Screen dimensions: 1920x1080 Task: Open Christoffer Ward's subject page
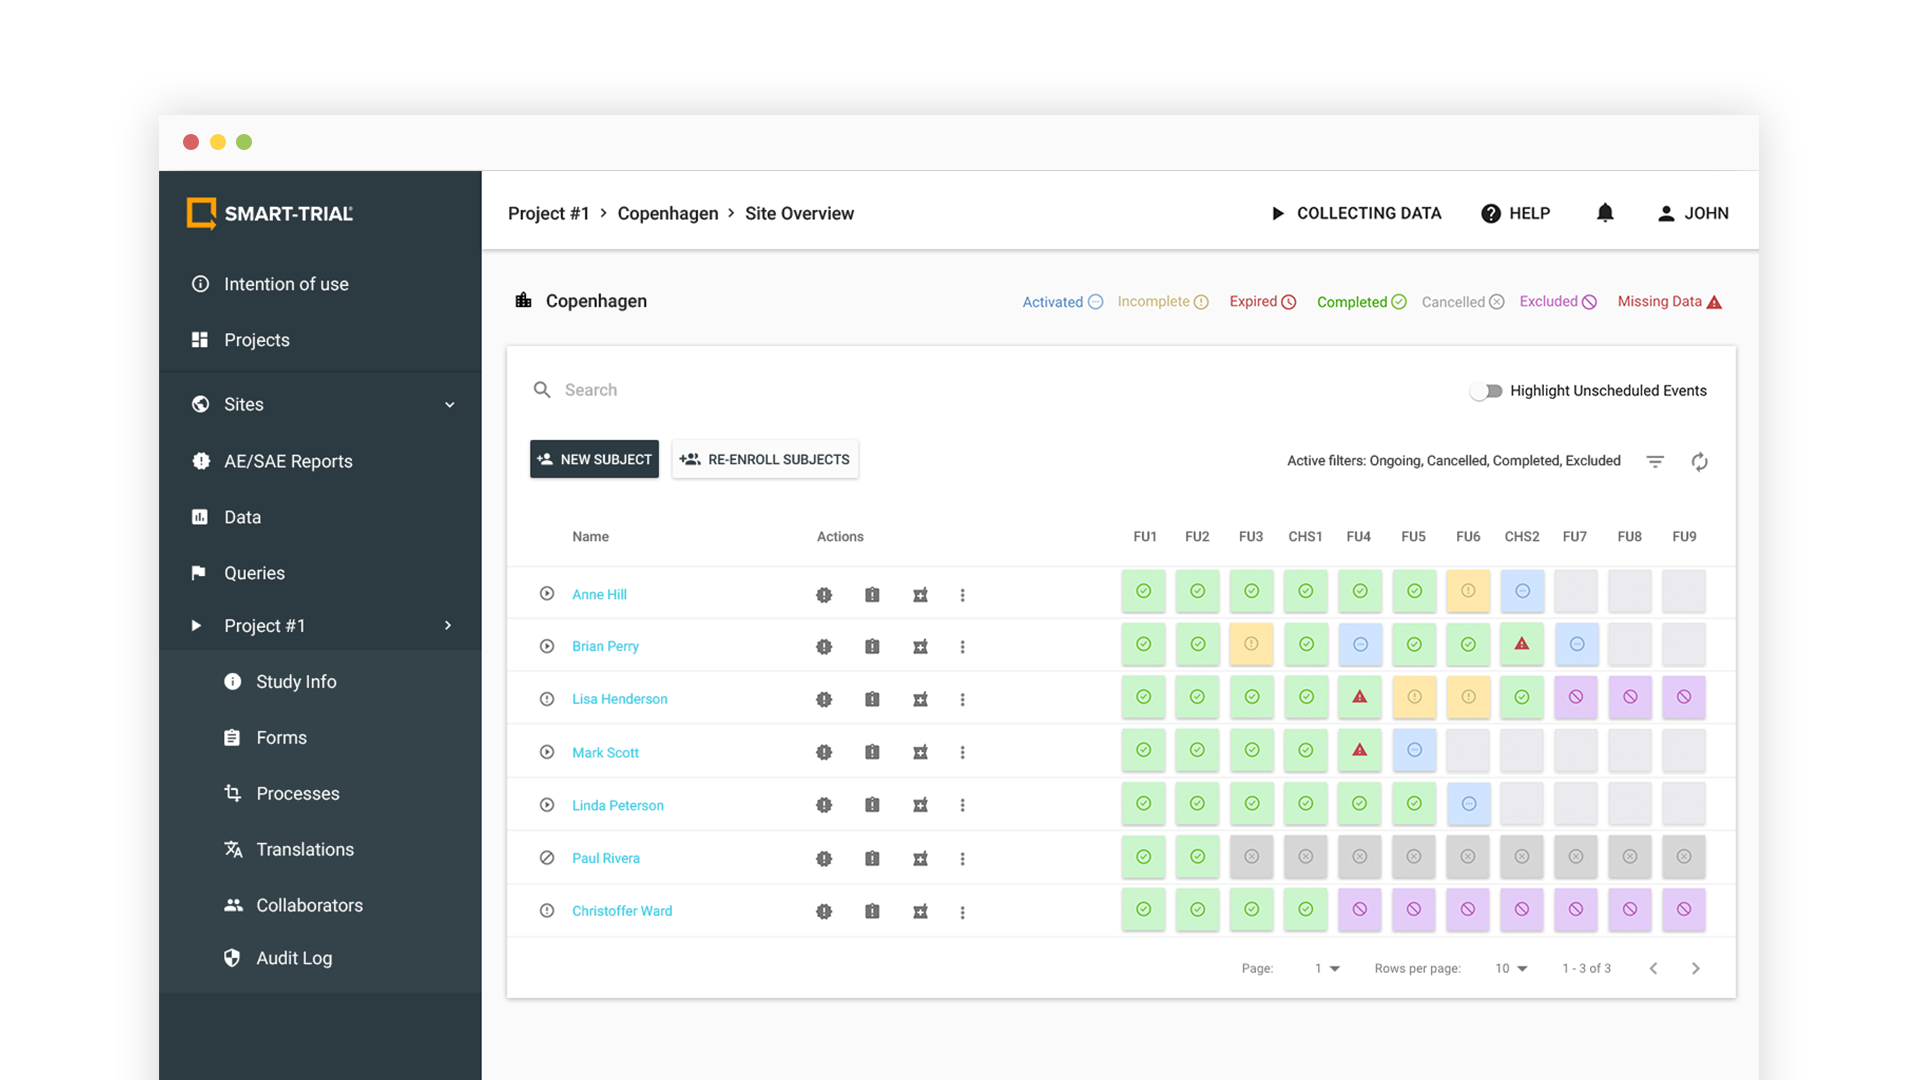[x=621, y=911]
